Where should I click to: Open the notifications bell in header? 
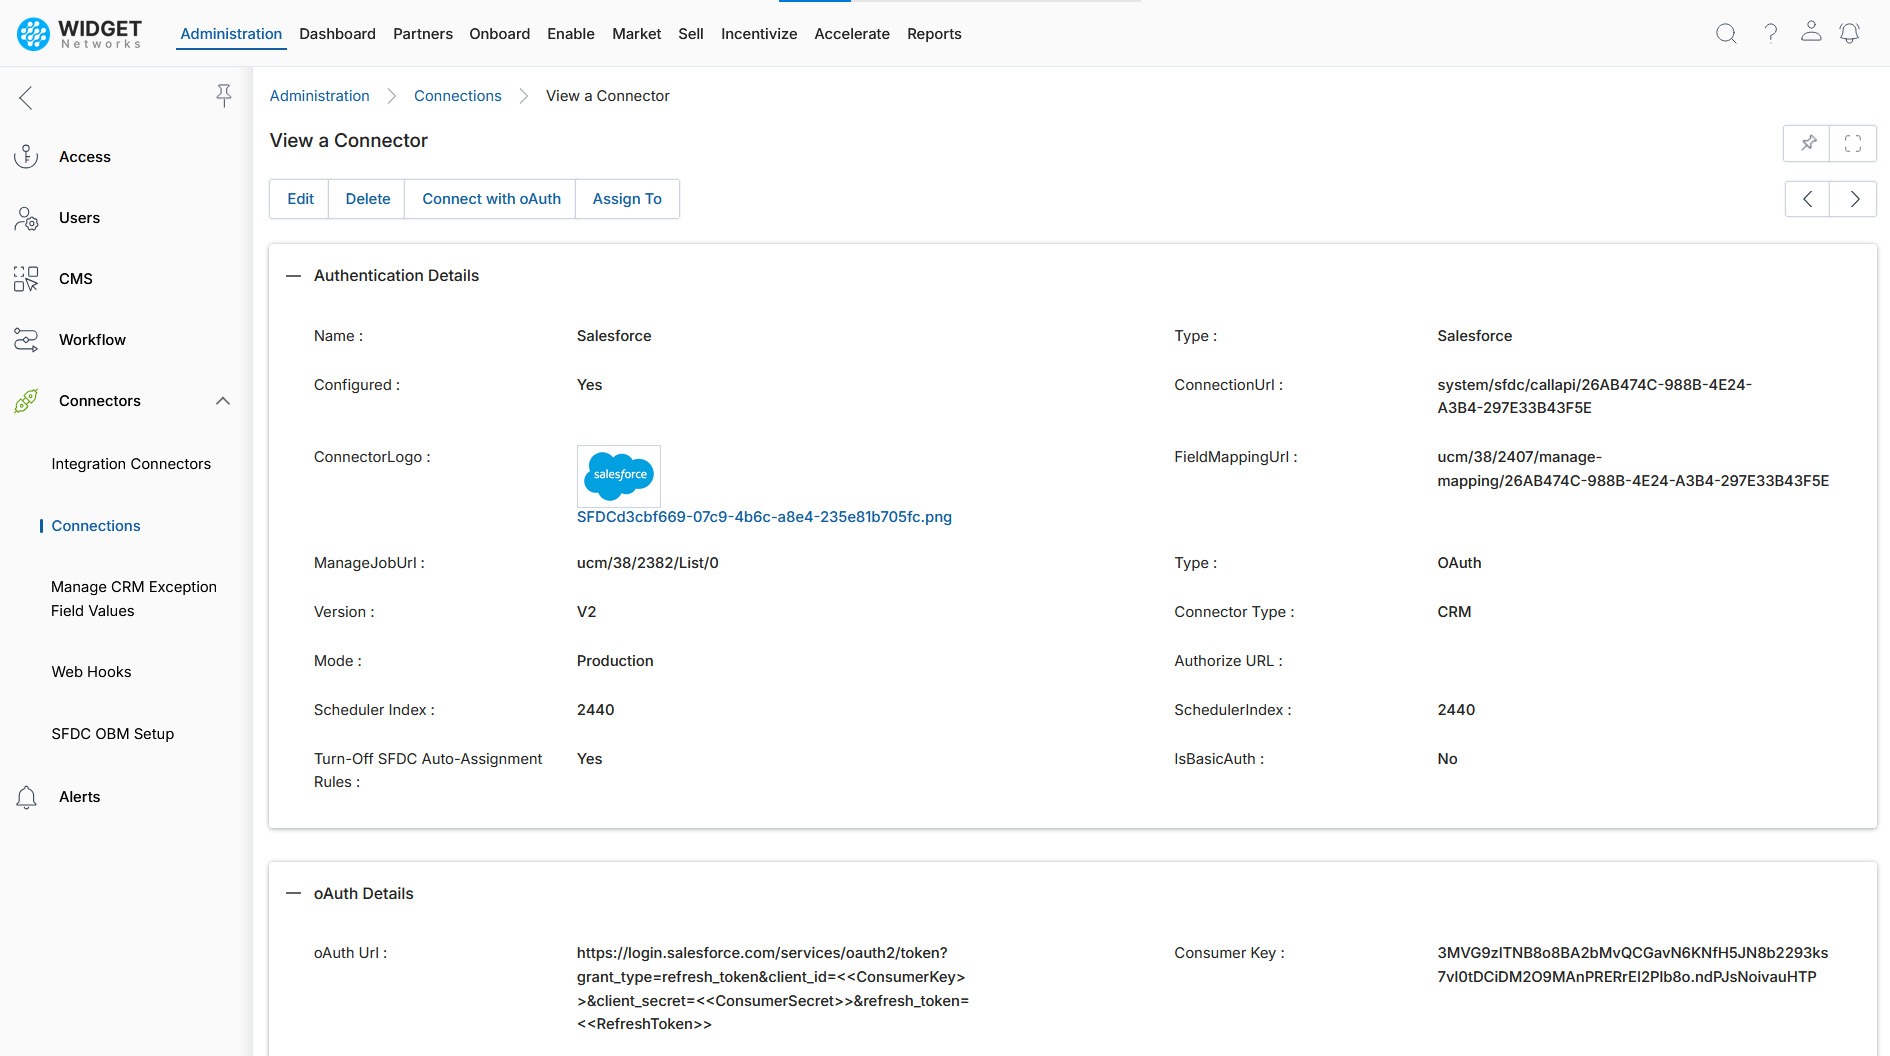[x=1850, y=34]
